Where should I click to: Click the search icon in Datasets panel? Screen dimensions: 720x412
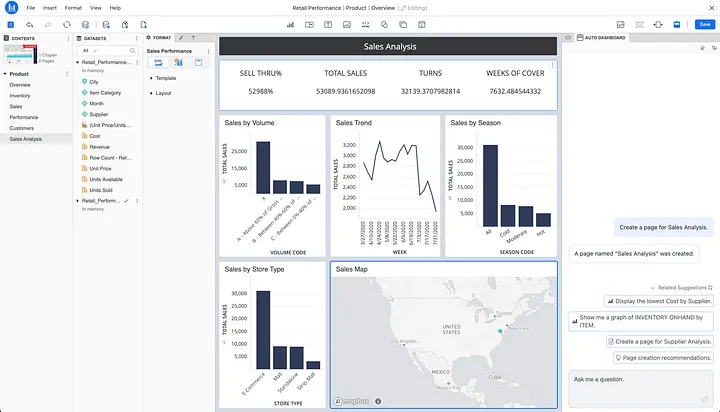click(x=133, y=50)
